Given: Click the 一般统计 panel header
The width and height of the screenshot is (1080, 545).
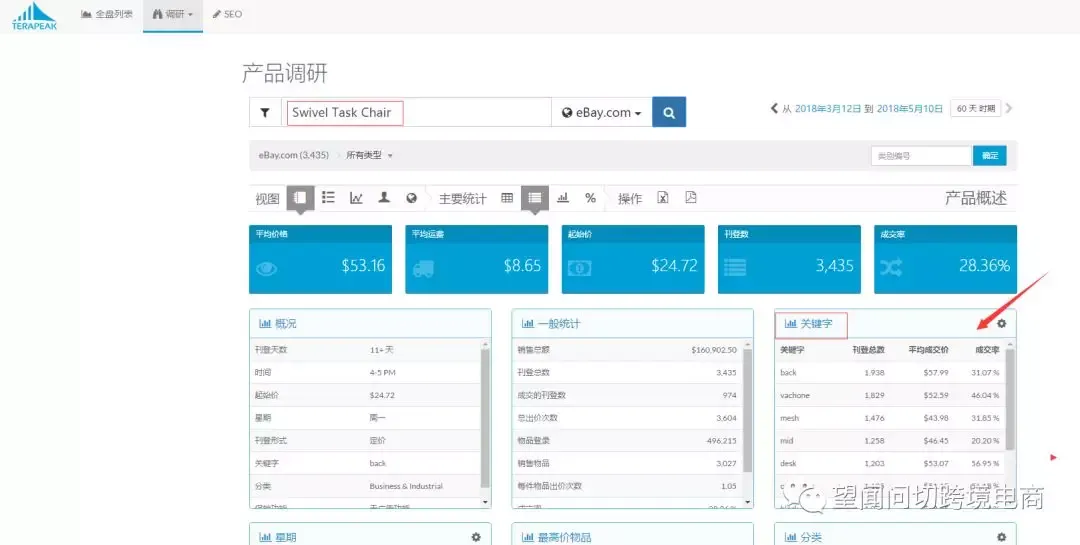Looking at the screenshot, I should (632, 323).
